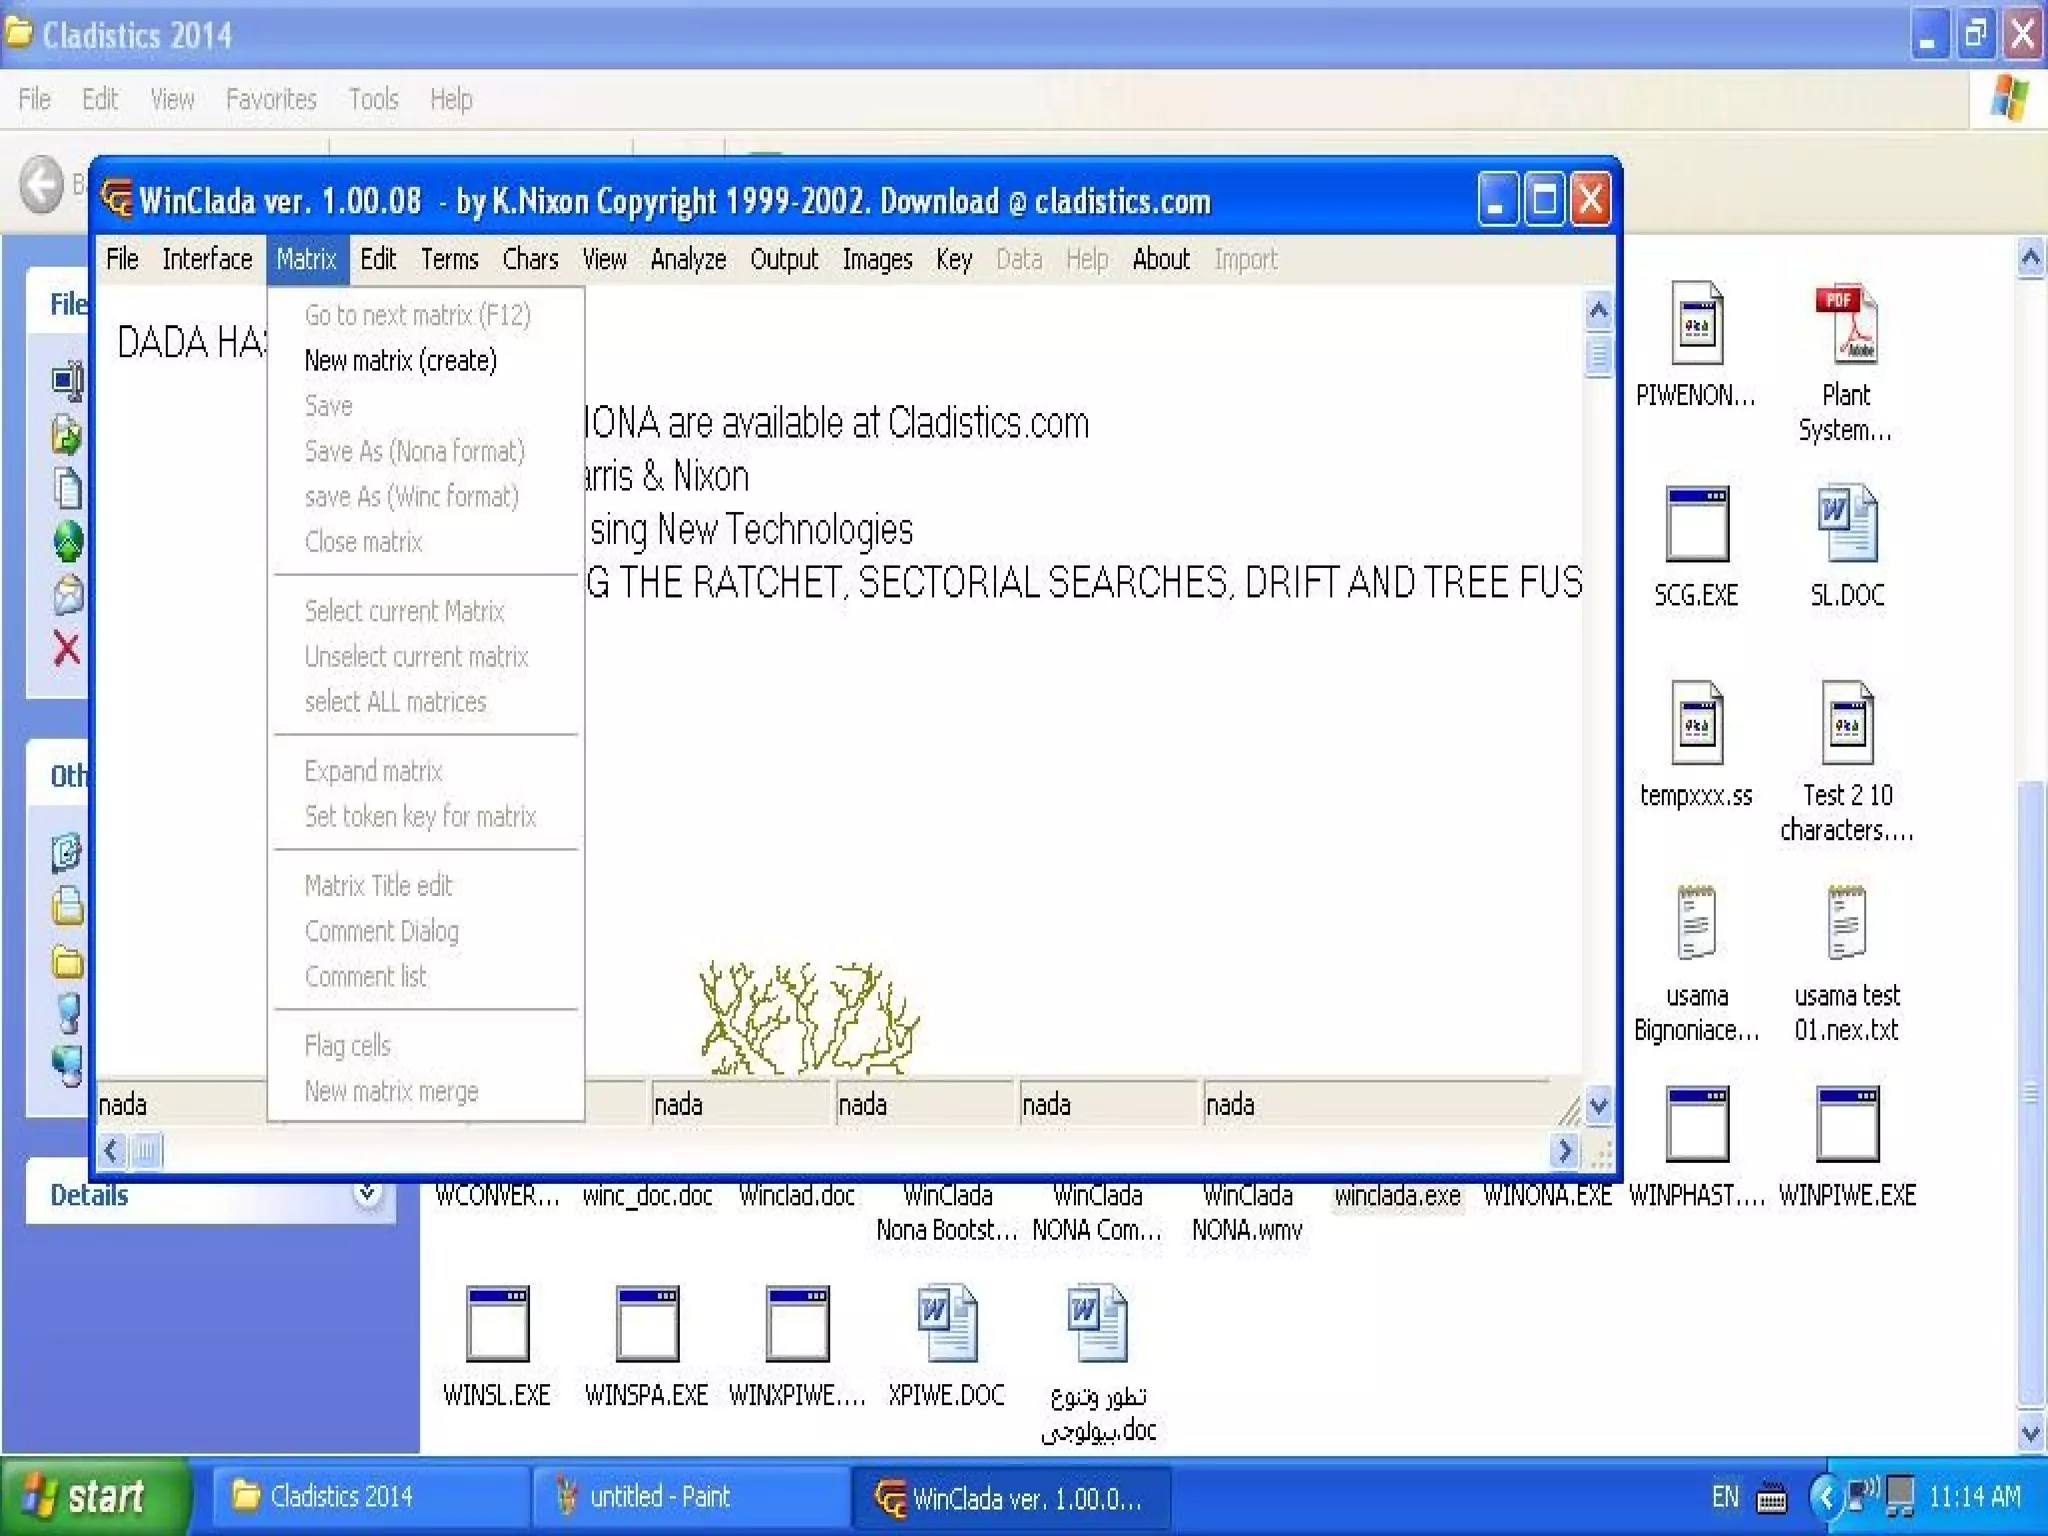Choose New matrix (create) menu entry
The image size is (2048, 1536).
[x=400, y=361]
